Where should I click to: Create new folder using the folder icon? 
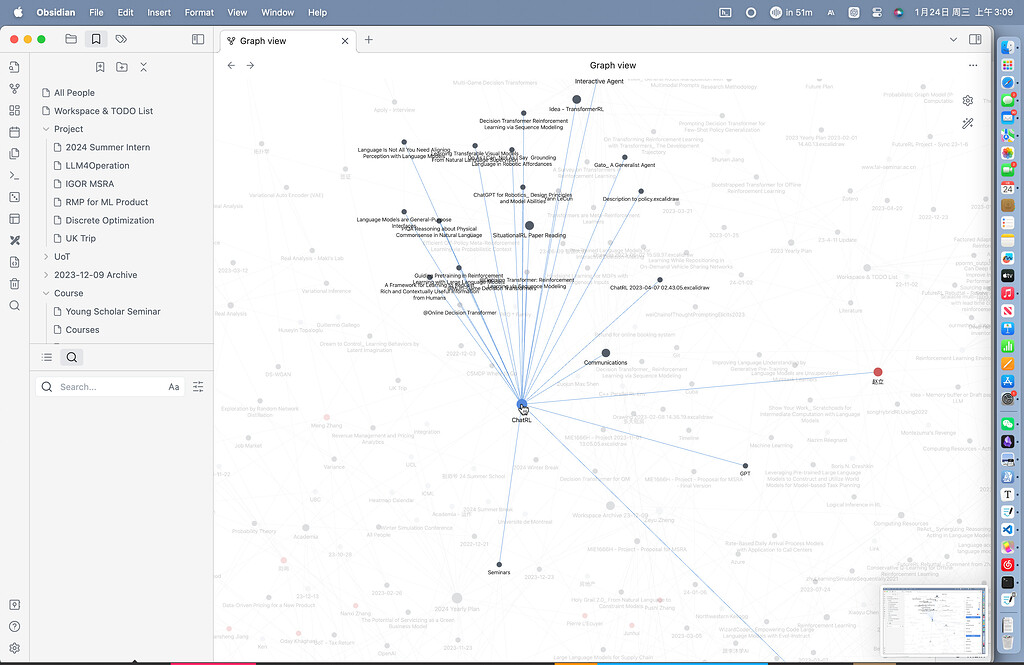(121, 66)
